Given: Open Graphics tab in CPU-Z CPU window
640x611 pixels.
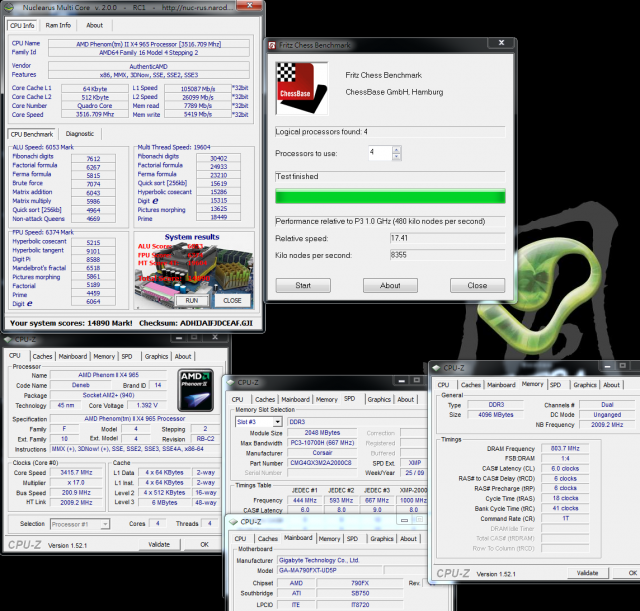Looking at the screenshot, I should click(156, 356).
